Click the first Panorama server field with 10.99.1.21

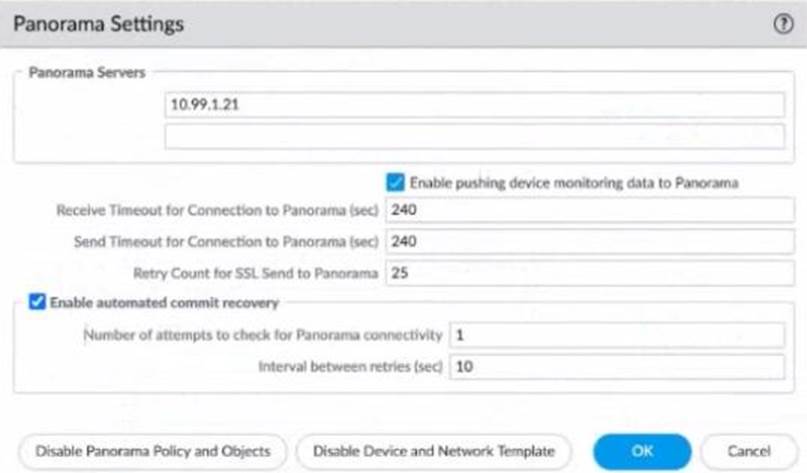(x=474, y=105)
